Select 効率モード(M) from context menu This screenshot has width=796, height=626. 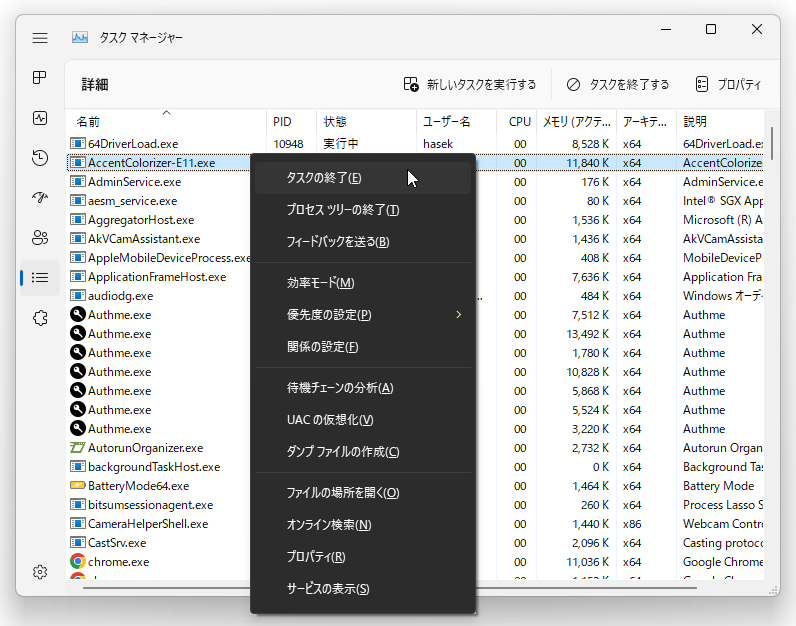[x=363, y=283]
